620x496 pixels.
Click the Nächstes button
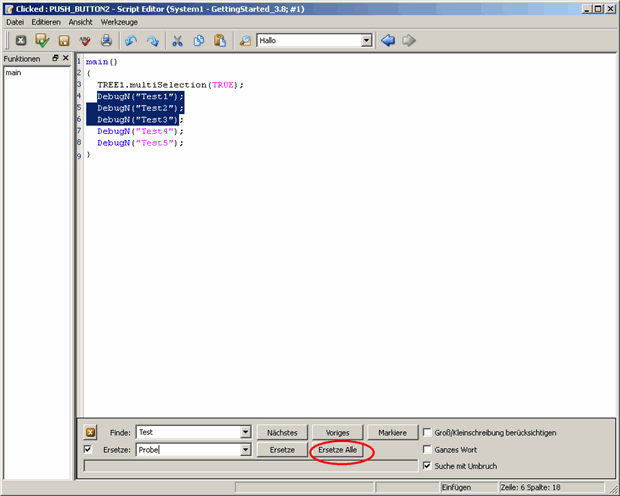coord(282,433)
